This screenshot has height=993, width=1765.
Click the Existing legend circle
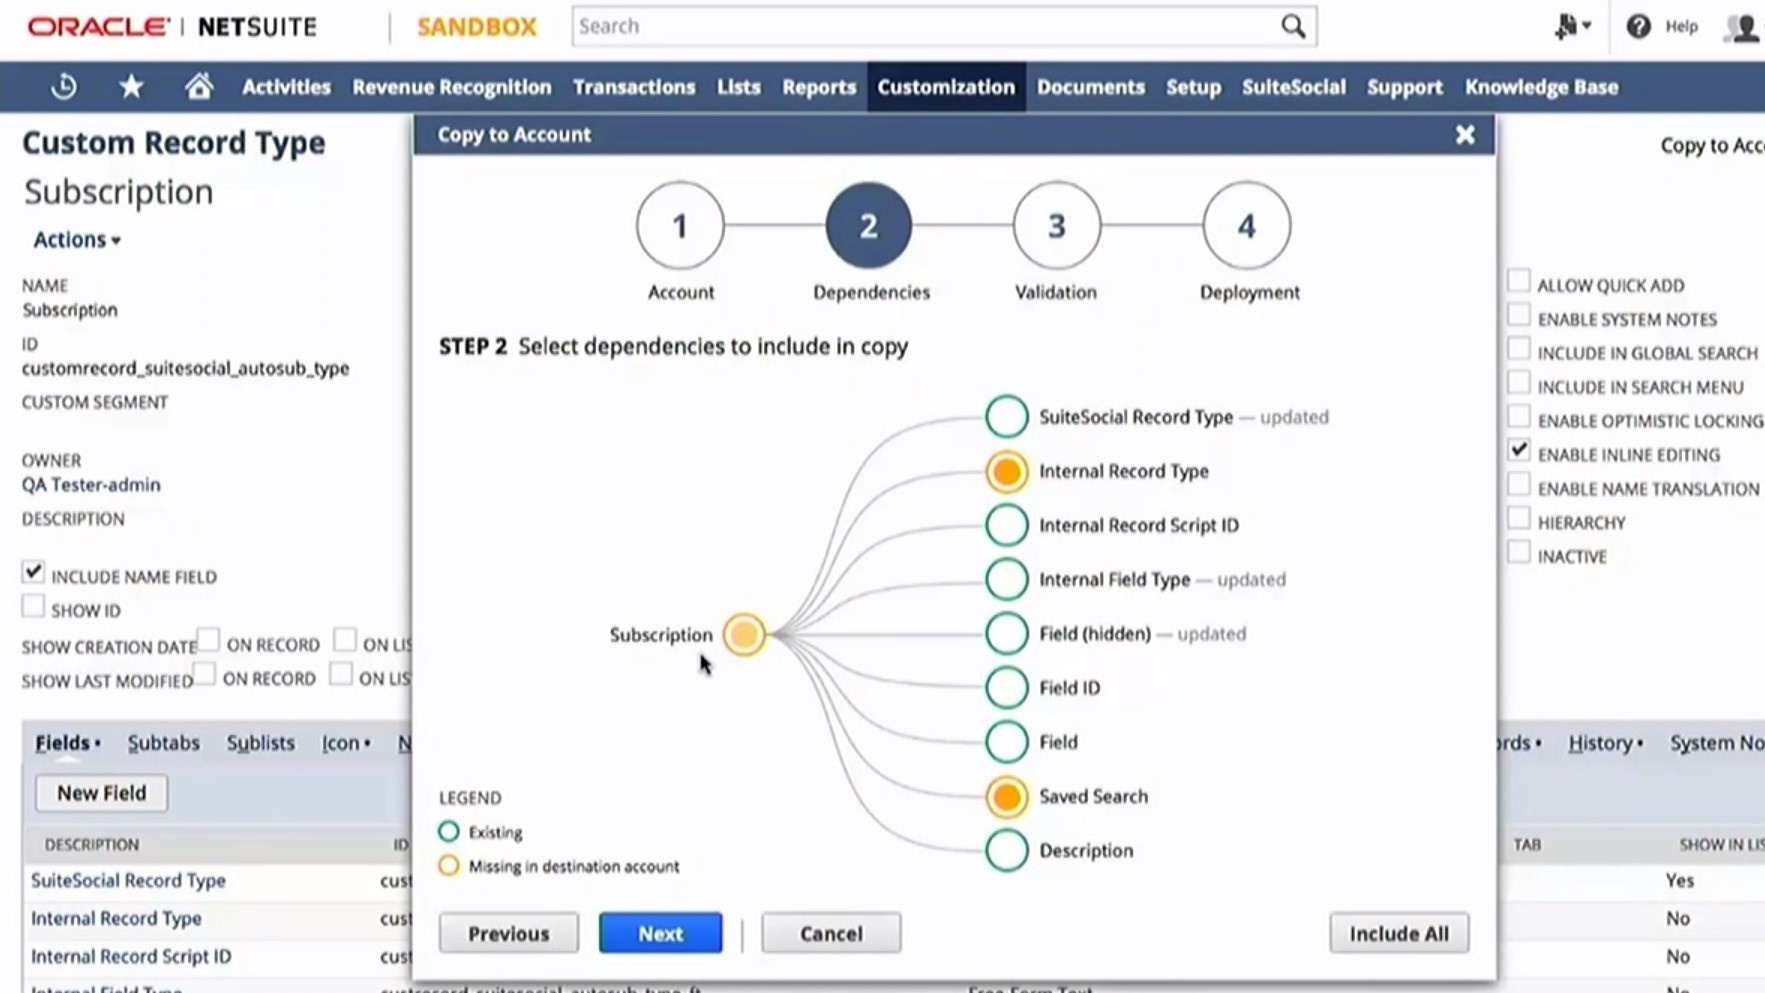[449, 831]
